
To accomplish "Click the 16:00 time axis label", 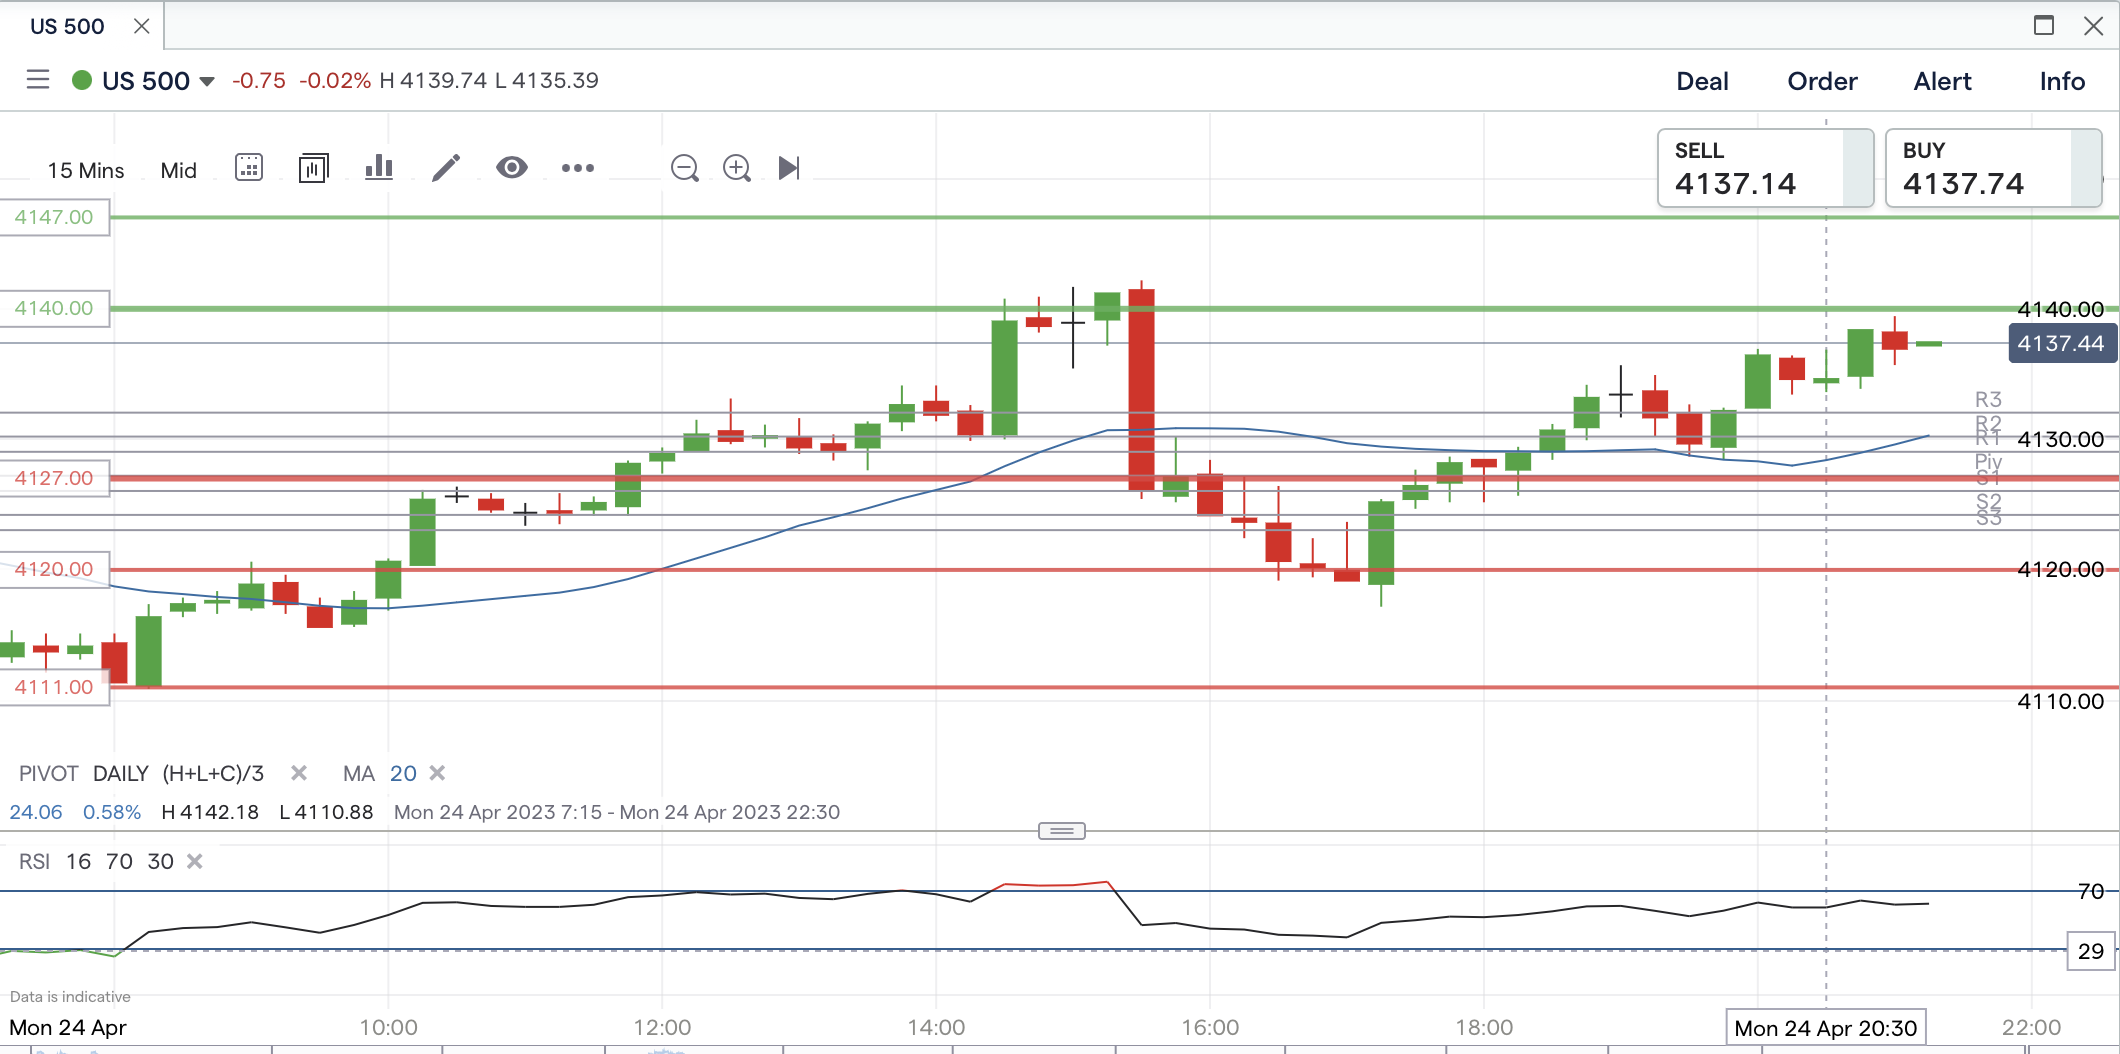I will pos(1210,1027).
